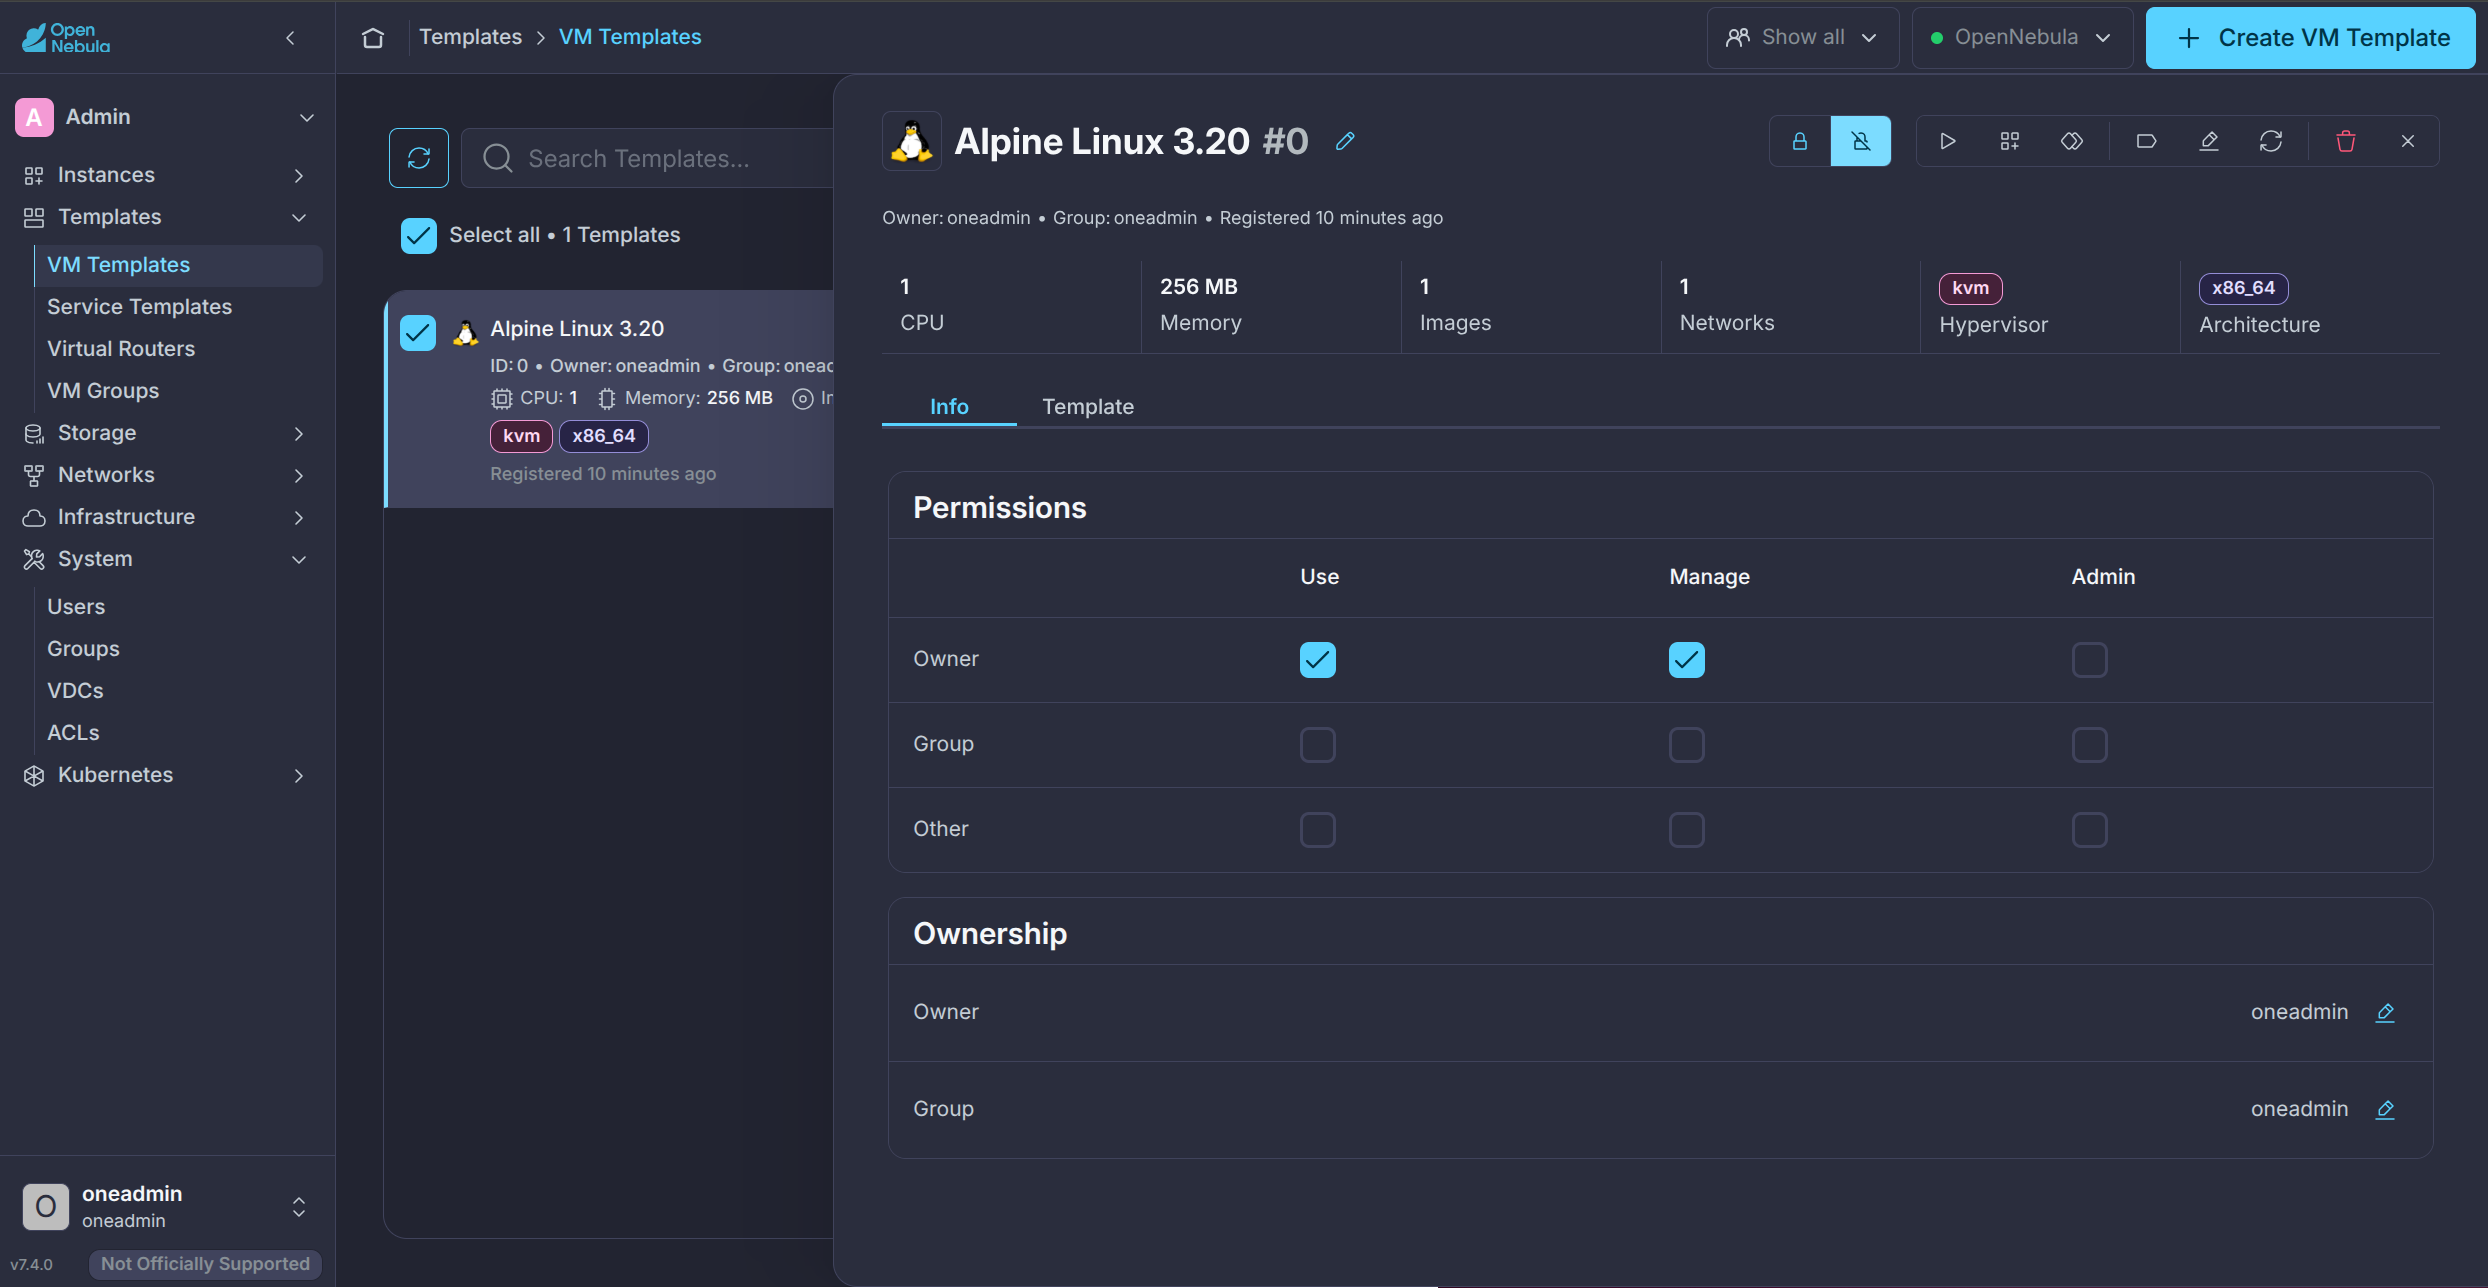
Task: Click the unlock icon in the template toolbar
Action: (x=1861, y=141)
